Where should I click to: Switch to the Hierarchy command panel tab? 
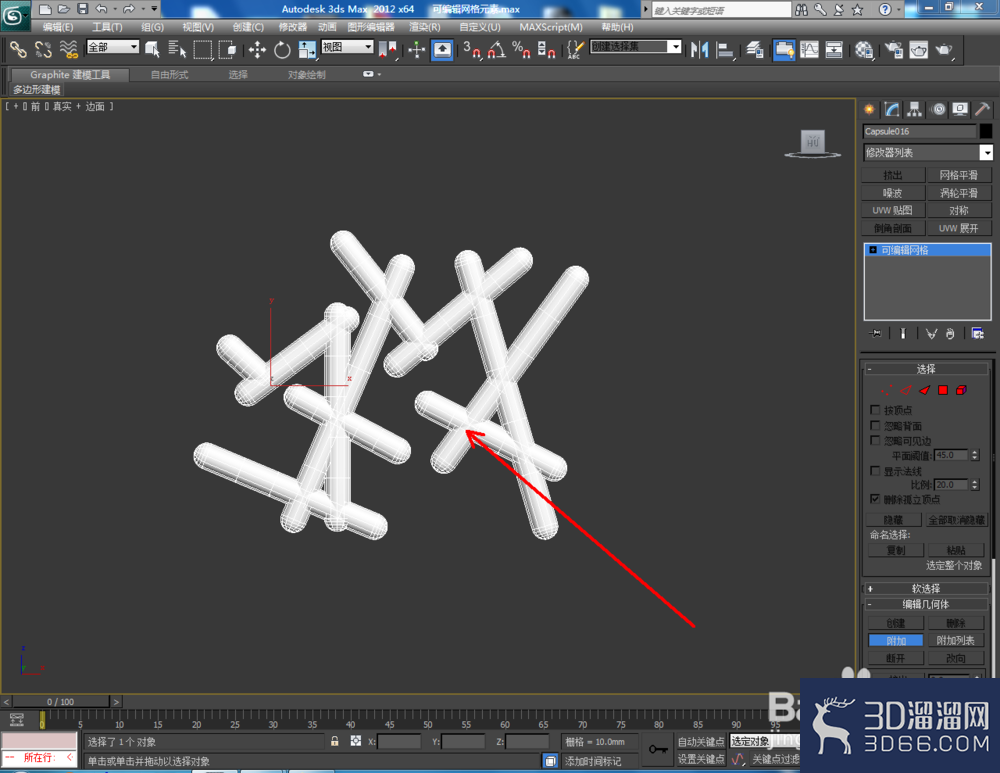point(915,110)
